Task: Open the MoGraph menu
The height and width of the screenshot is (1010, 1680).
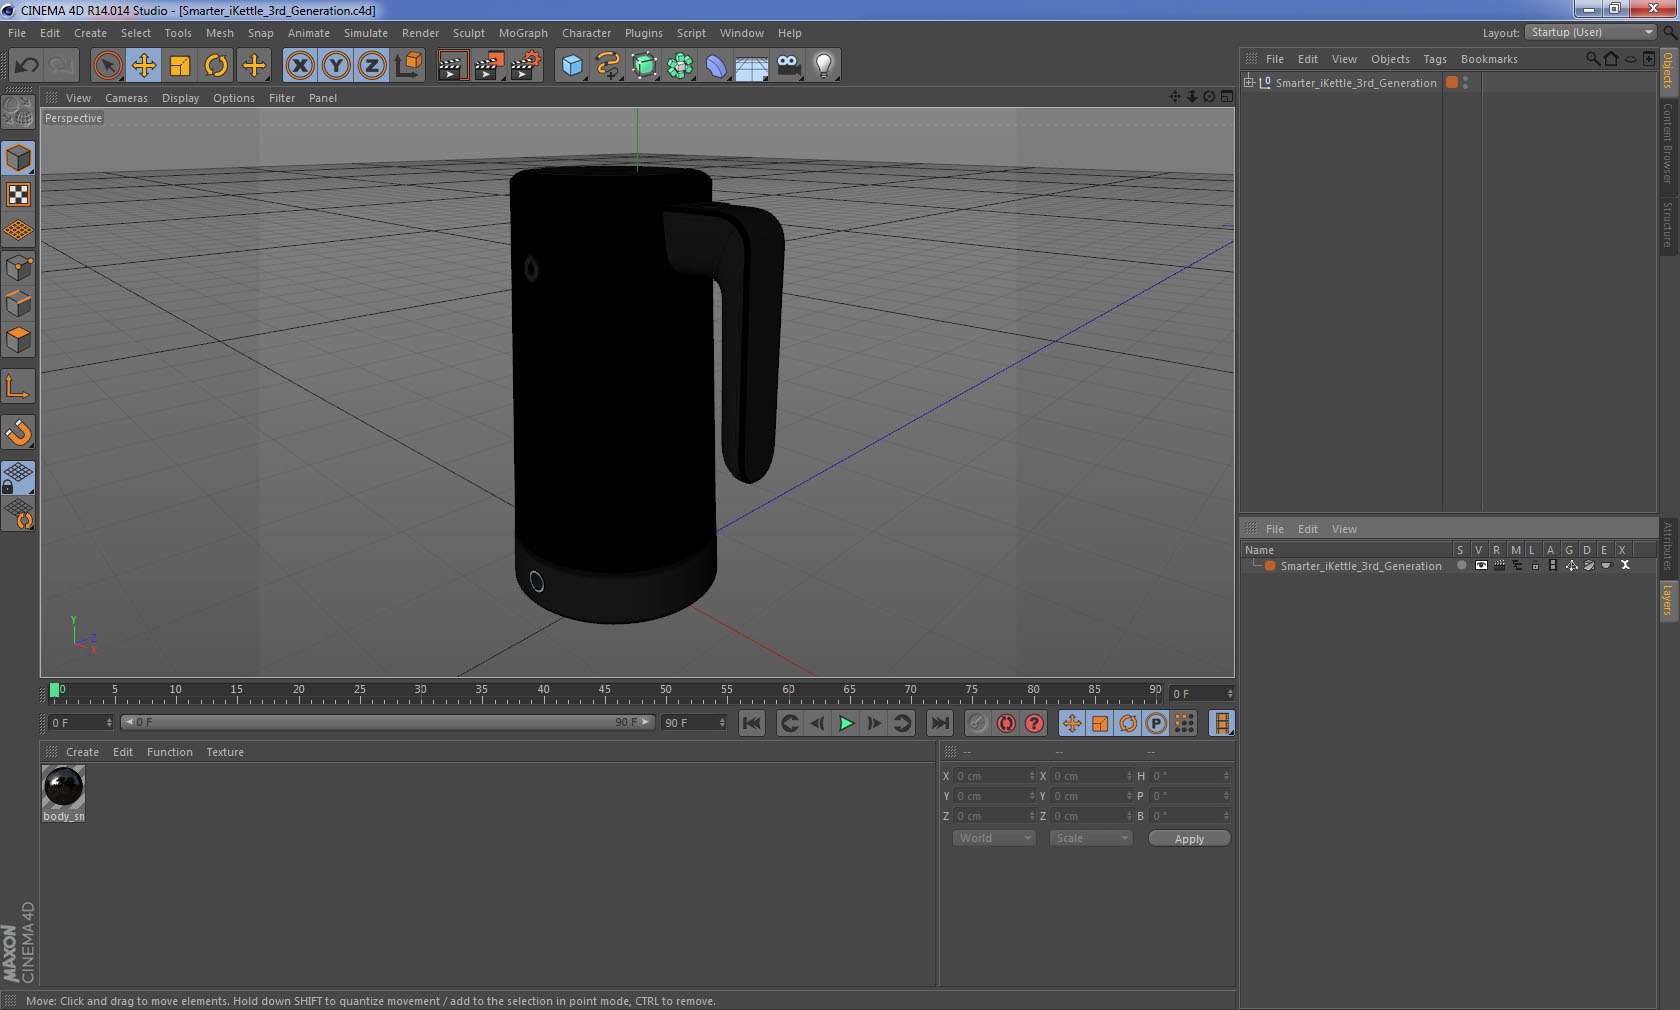Action: pos(523,33)
